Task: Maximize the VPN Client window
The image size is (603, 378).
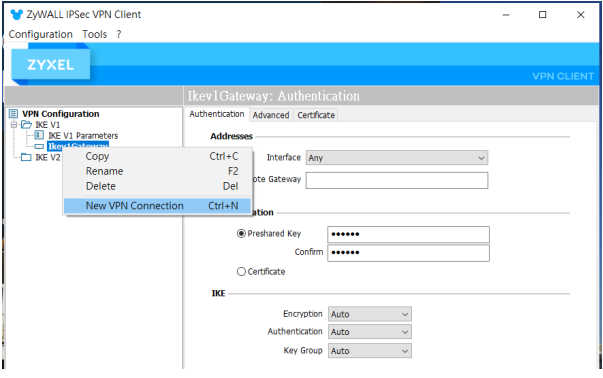Action: point(543,15)
